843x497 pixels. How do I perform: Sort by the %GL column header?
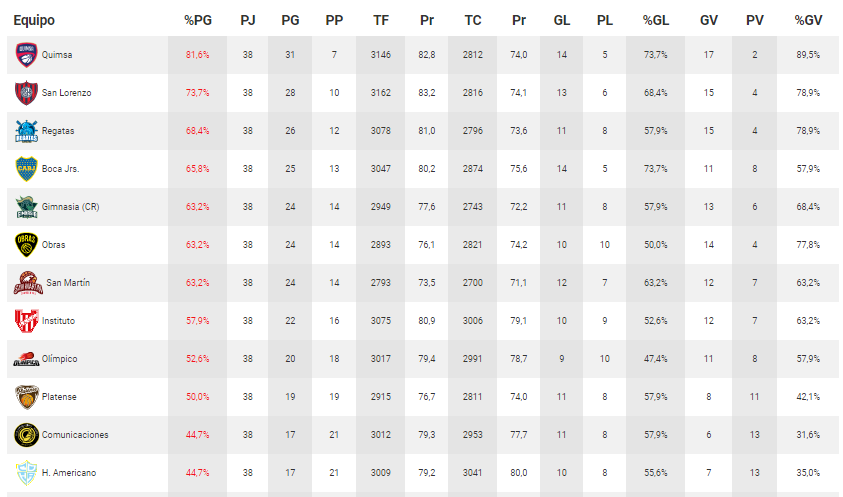656,20
